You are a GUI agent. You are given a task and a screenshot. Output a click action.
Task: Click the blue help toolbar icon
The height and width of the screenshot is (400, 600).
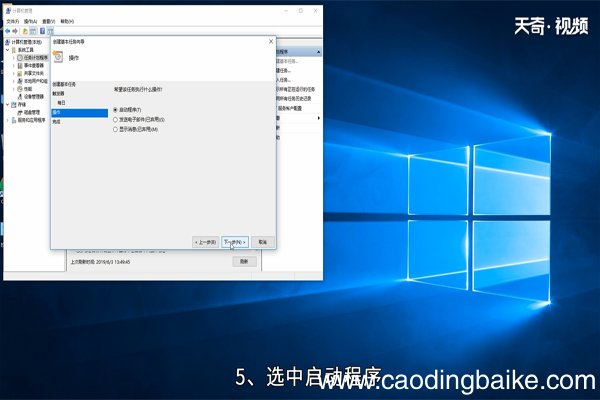(x=42, y=31)
